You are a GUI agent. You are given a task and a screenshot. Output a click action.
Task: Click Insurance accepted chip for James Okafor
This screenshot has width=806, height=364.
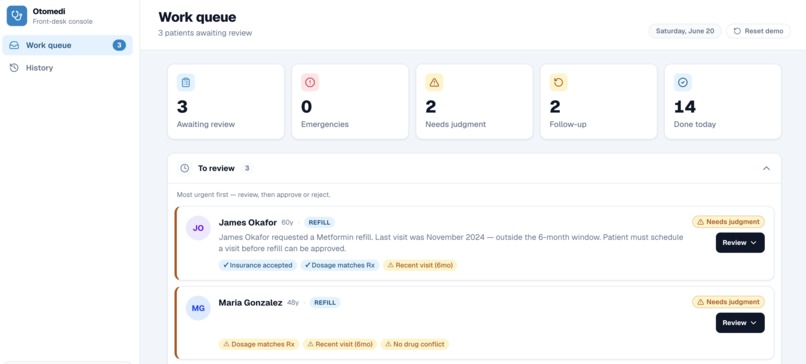[258, 265]
